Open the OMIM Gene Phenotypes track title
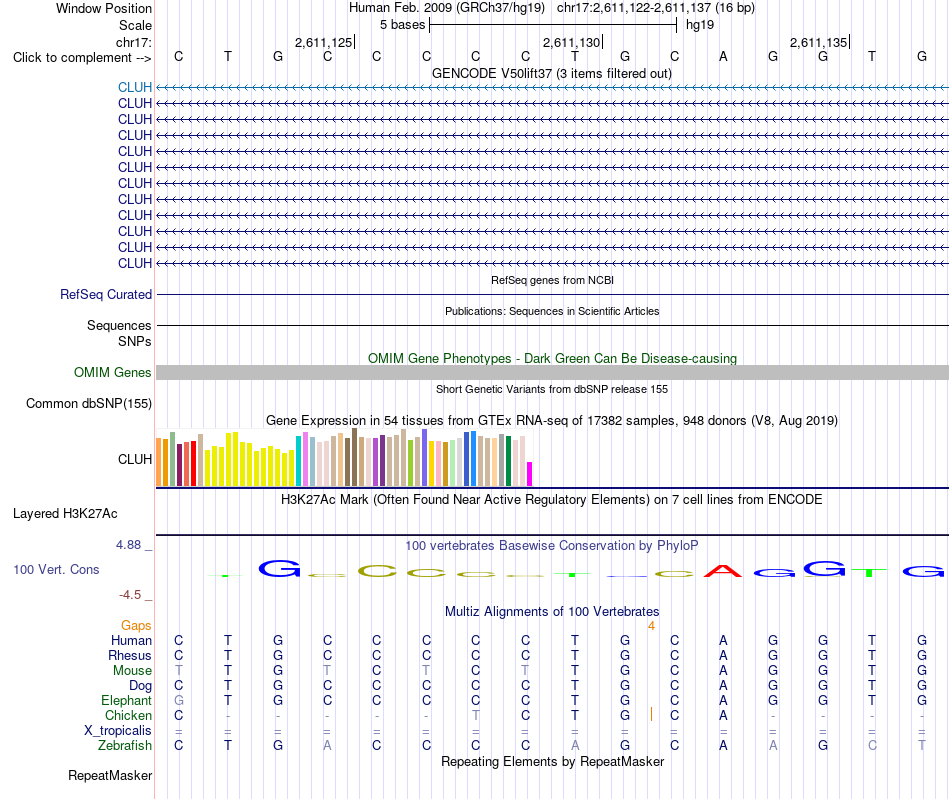The height and width of the screenshot is (799, 950). click(x=552, y=359)
